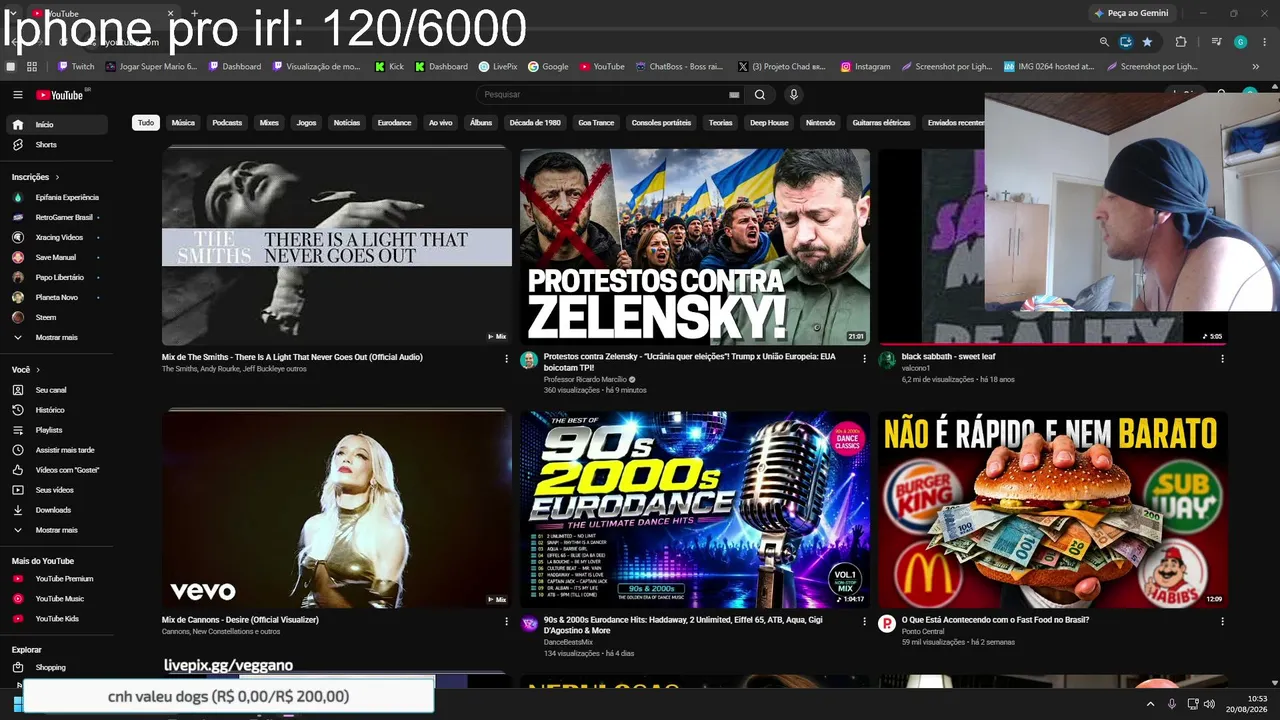Open the browser tab list dropdown

13,13
